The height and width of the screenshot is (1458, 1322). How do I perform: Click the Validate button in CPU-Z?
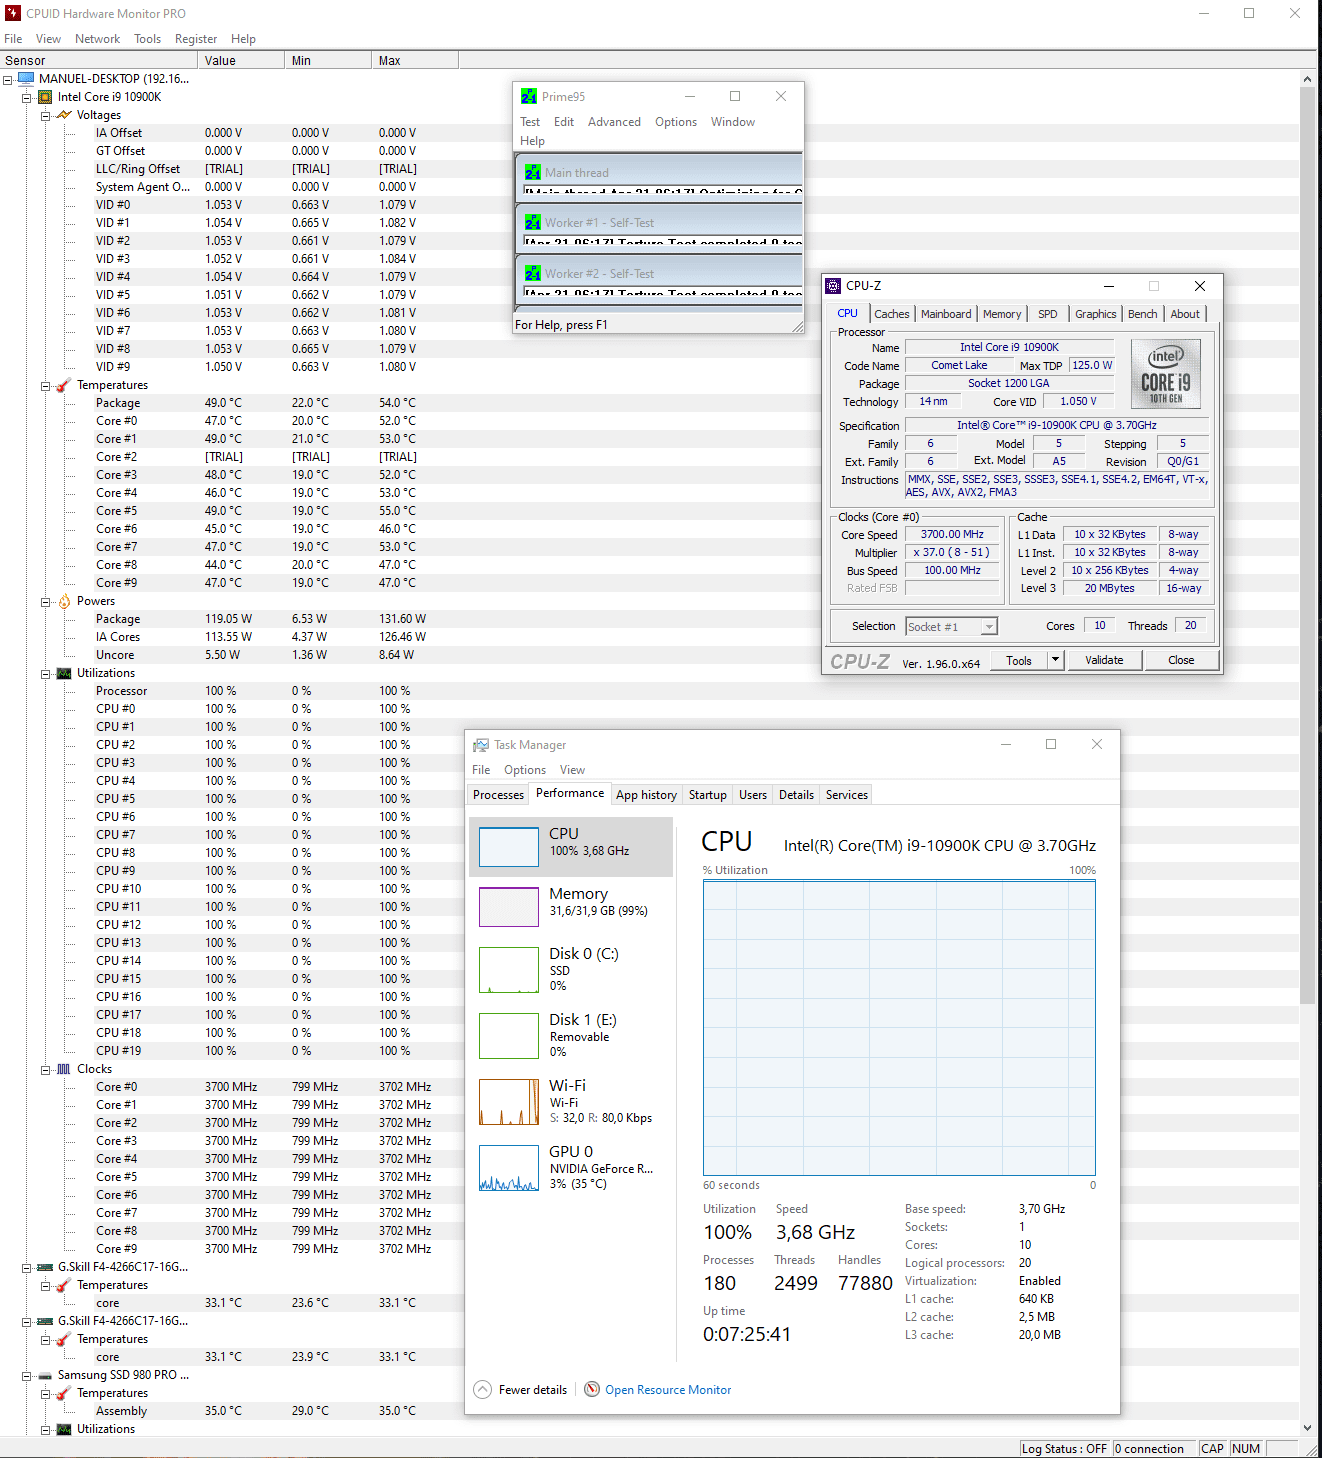pos(1104,660)
